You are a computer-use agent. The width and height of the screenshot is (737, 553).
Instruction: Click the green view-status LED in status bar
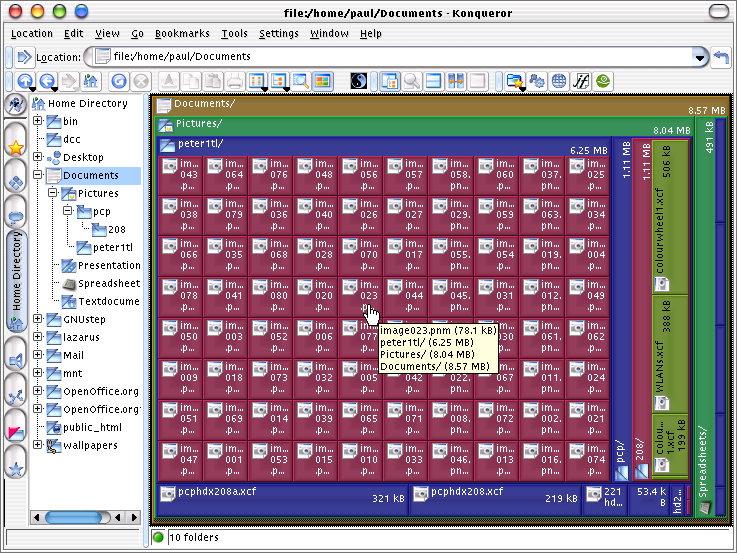pos(158,537)
